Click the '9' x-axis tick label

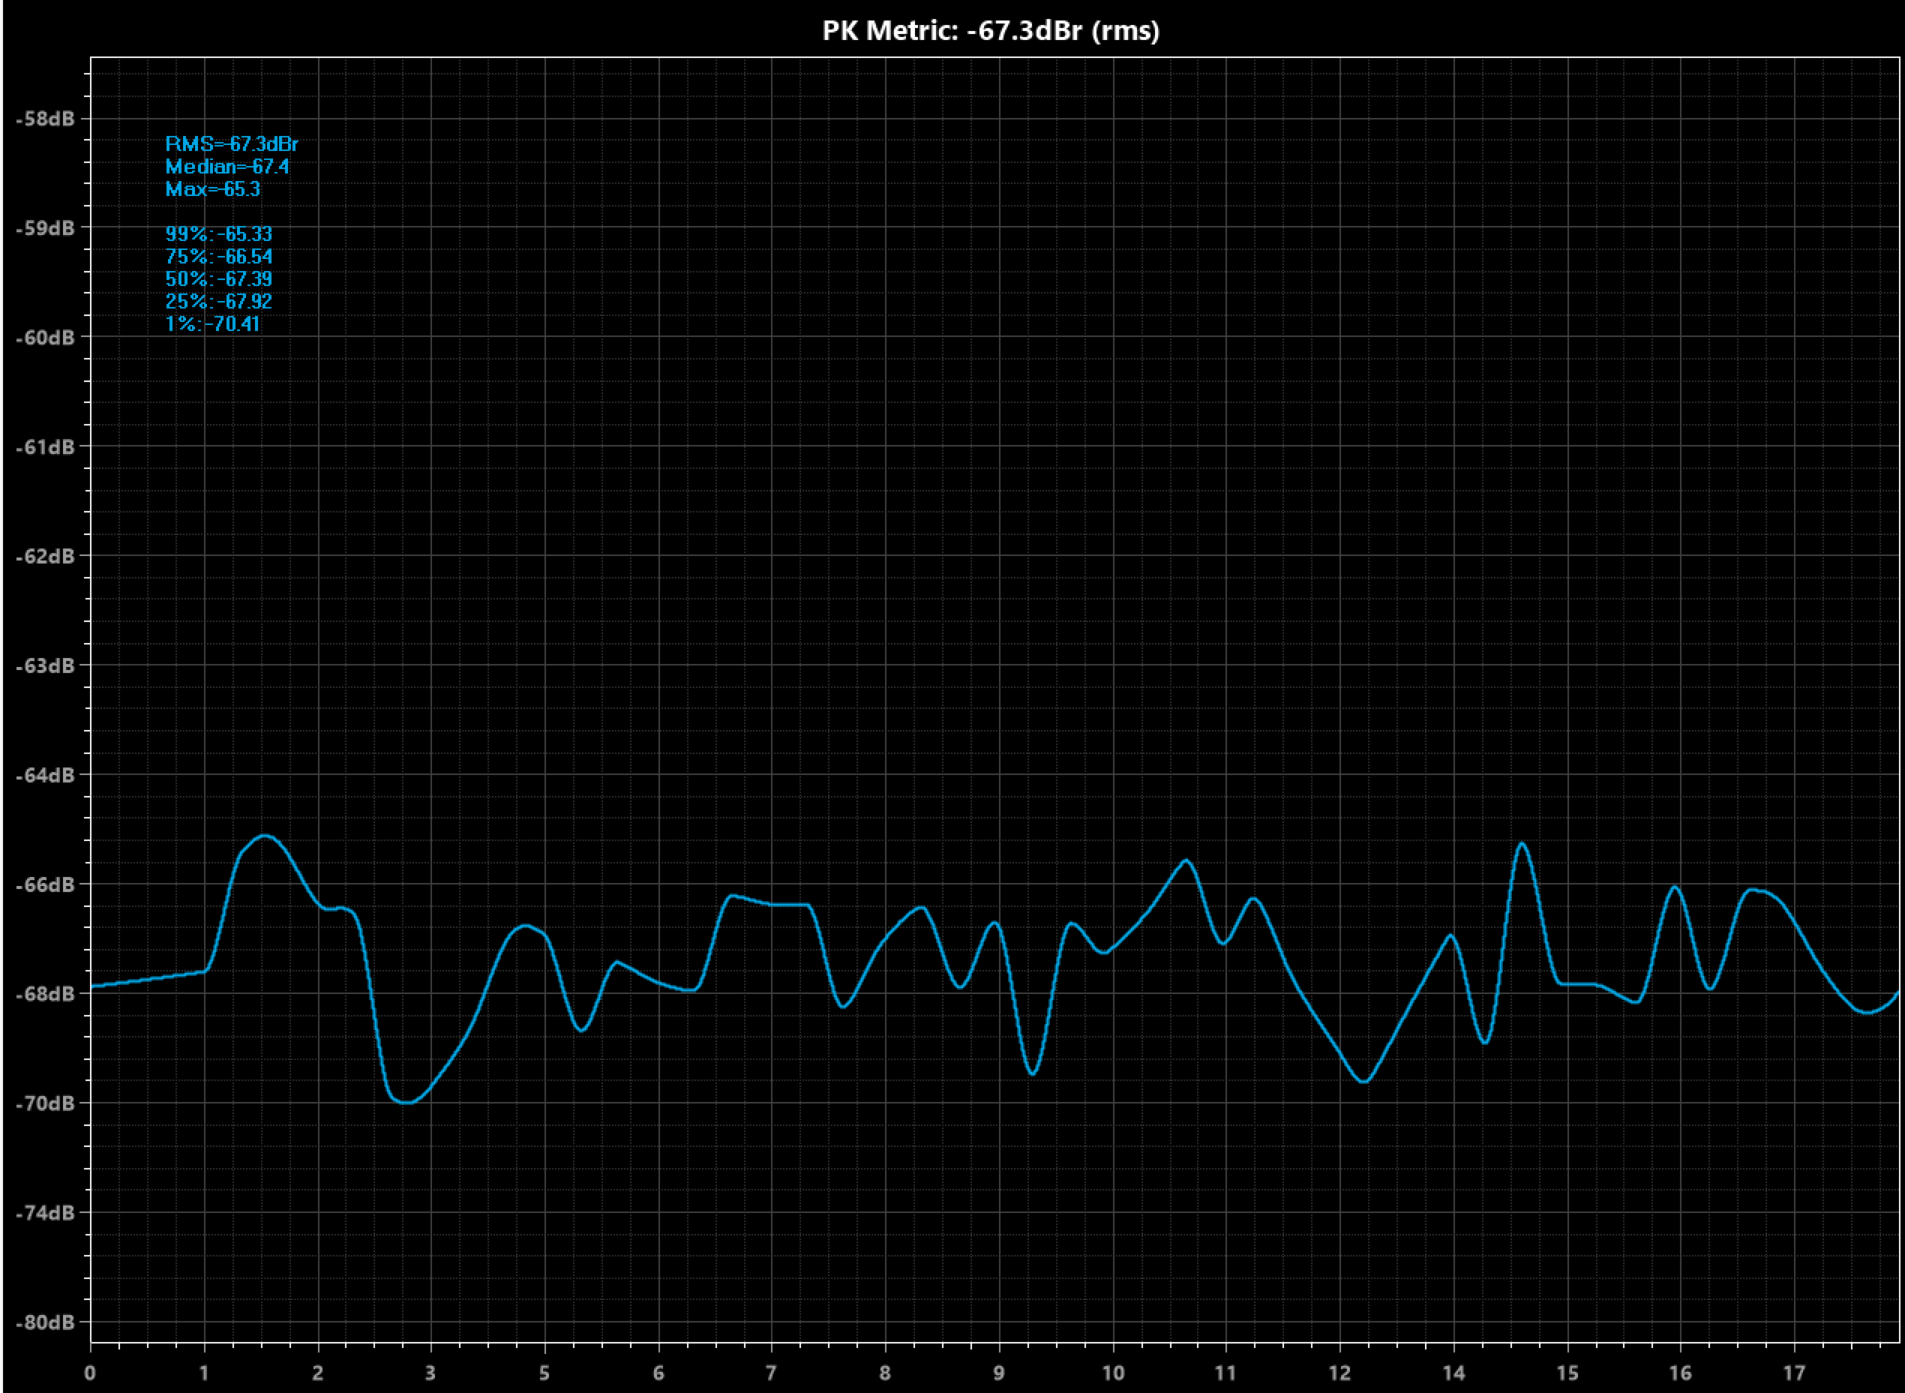click(x=998, y=1373)
